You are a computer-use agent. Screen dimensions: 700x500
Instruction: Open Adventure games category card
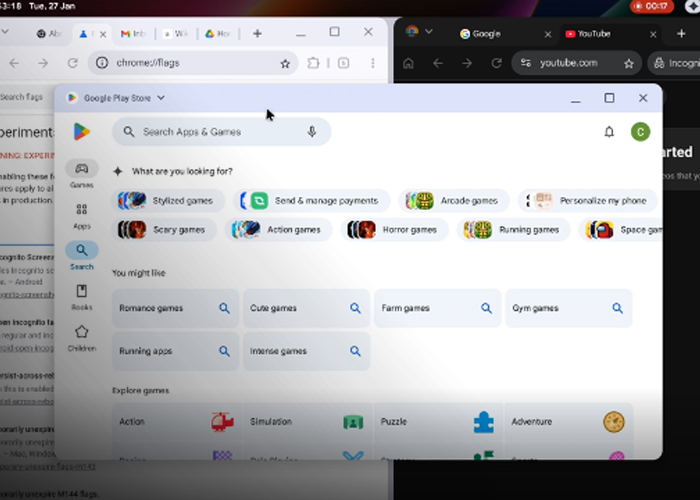coord(569,422)
